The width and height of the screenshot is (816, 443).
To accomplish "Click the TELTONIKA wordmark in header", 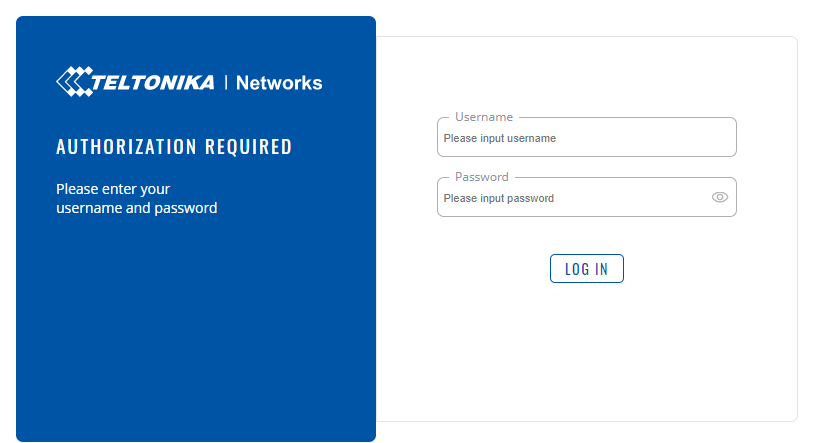I will coord(152,82).
